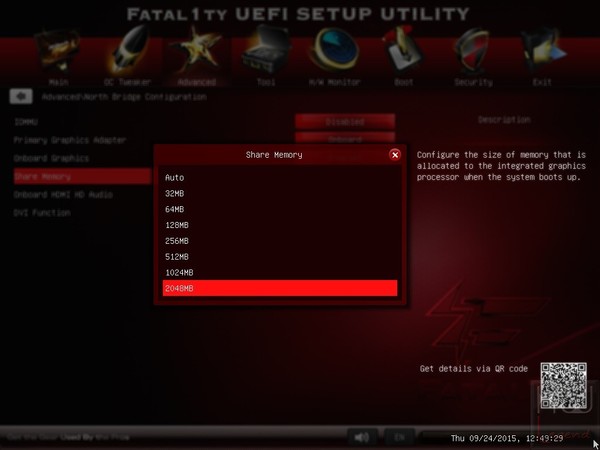Open the Security shield icon
600x450 pixels.
tap(472, 51)
